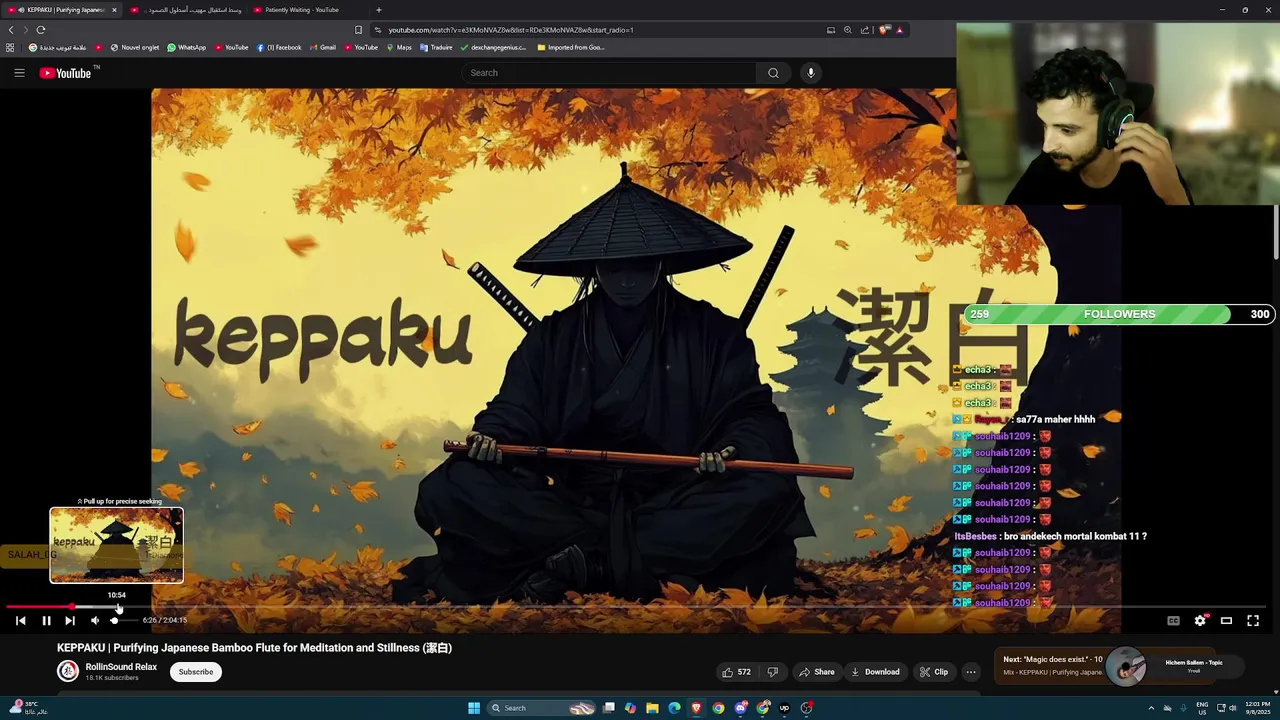Open the Maps bookmark
Viewport: 1280px width, 720px height.
pos(398,47)
